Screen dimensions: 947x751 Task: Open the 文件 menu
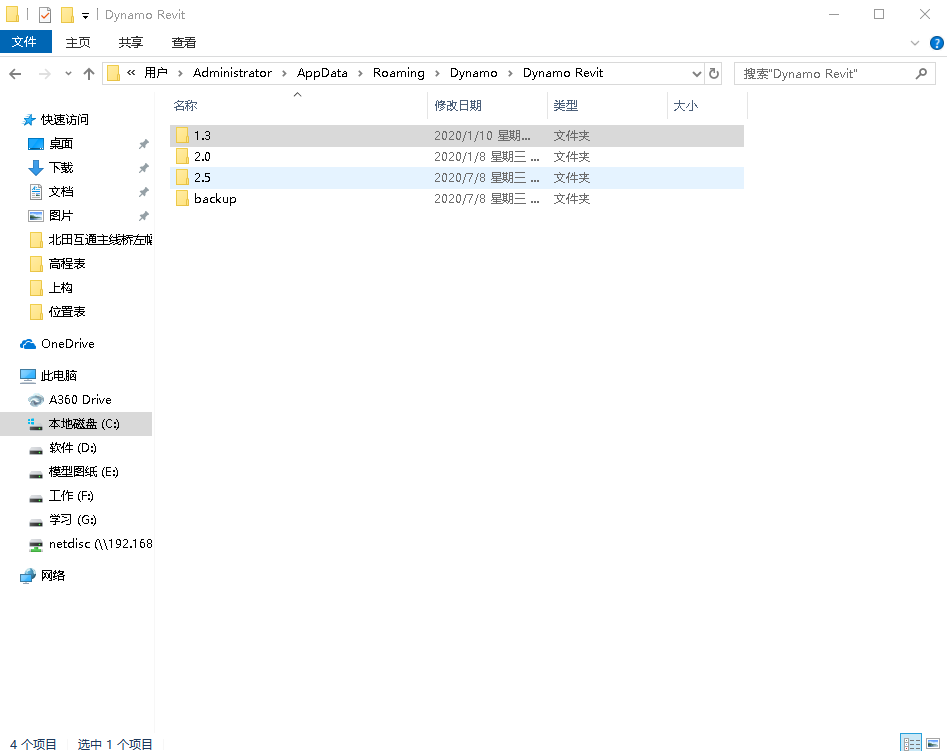25,42
